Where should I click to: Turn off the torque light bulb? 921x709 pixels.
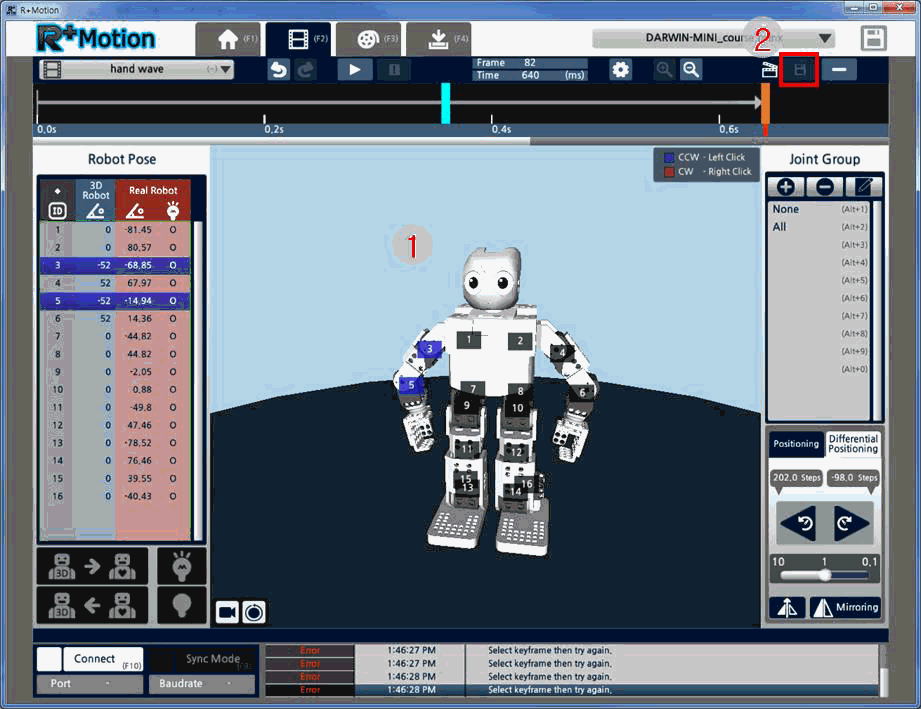point(182,604)
